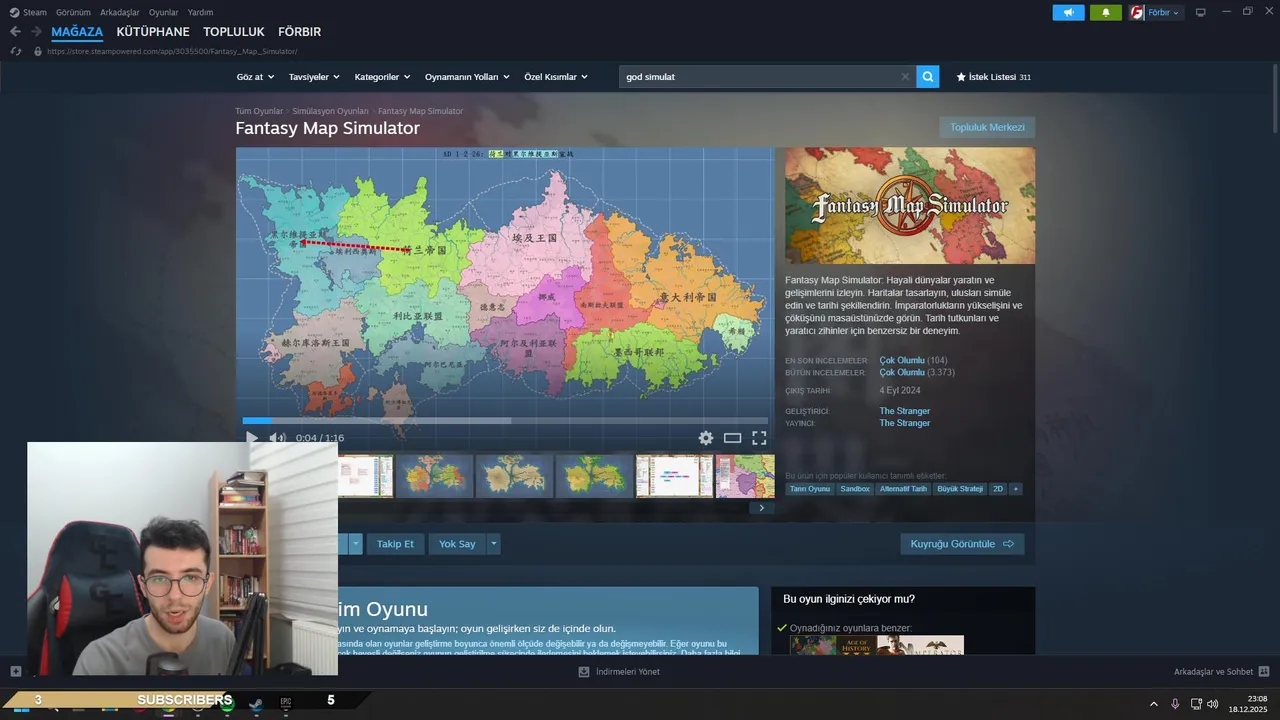Viewport: 1280px width, 720px height.
Task: Open Steam from the taskbar
Action: tap(256, 704)
